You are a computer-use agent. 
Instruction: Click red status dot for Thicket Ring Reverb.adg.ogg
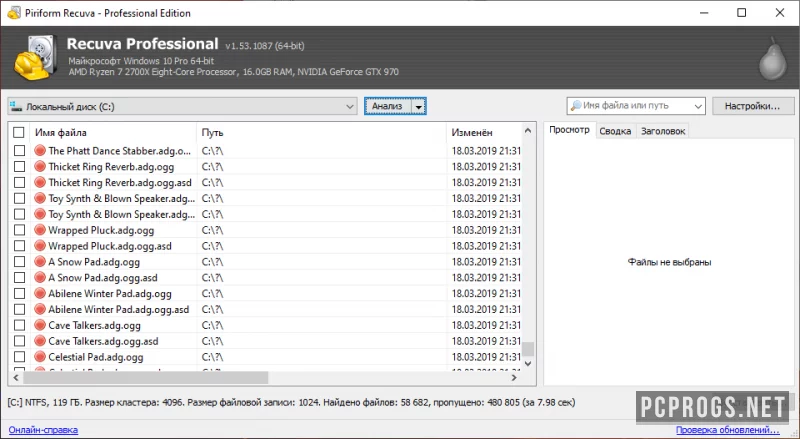pos(40,166)
